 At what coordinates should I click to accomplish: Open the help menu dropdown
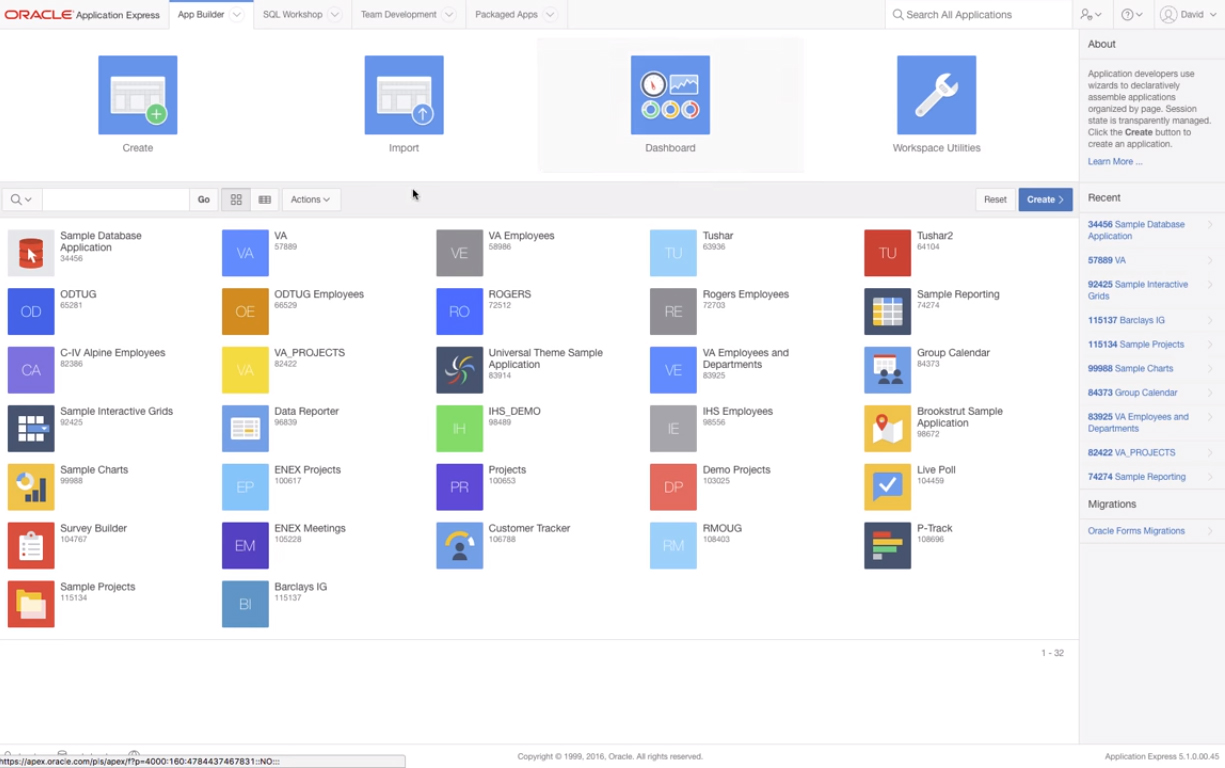click(x=1132, y=15)
